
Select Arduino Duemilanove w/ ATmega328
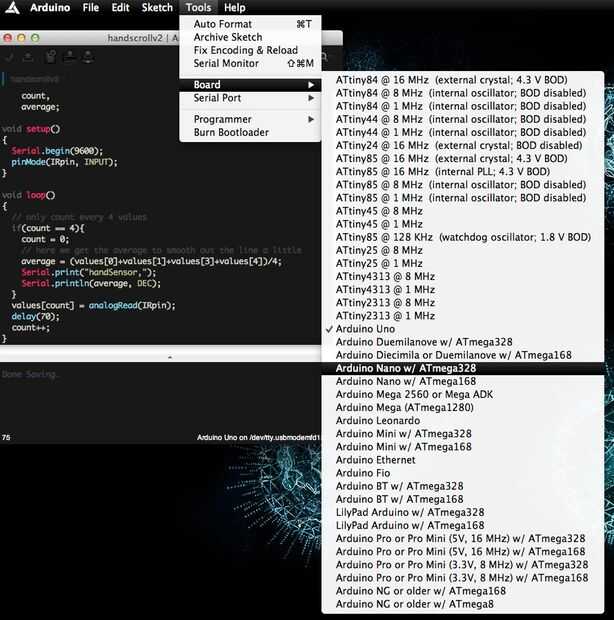click(463, 342)
